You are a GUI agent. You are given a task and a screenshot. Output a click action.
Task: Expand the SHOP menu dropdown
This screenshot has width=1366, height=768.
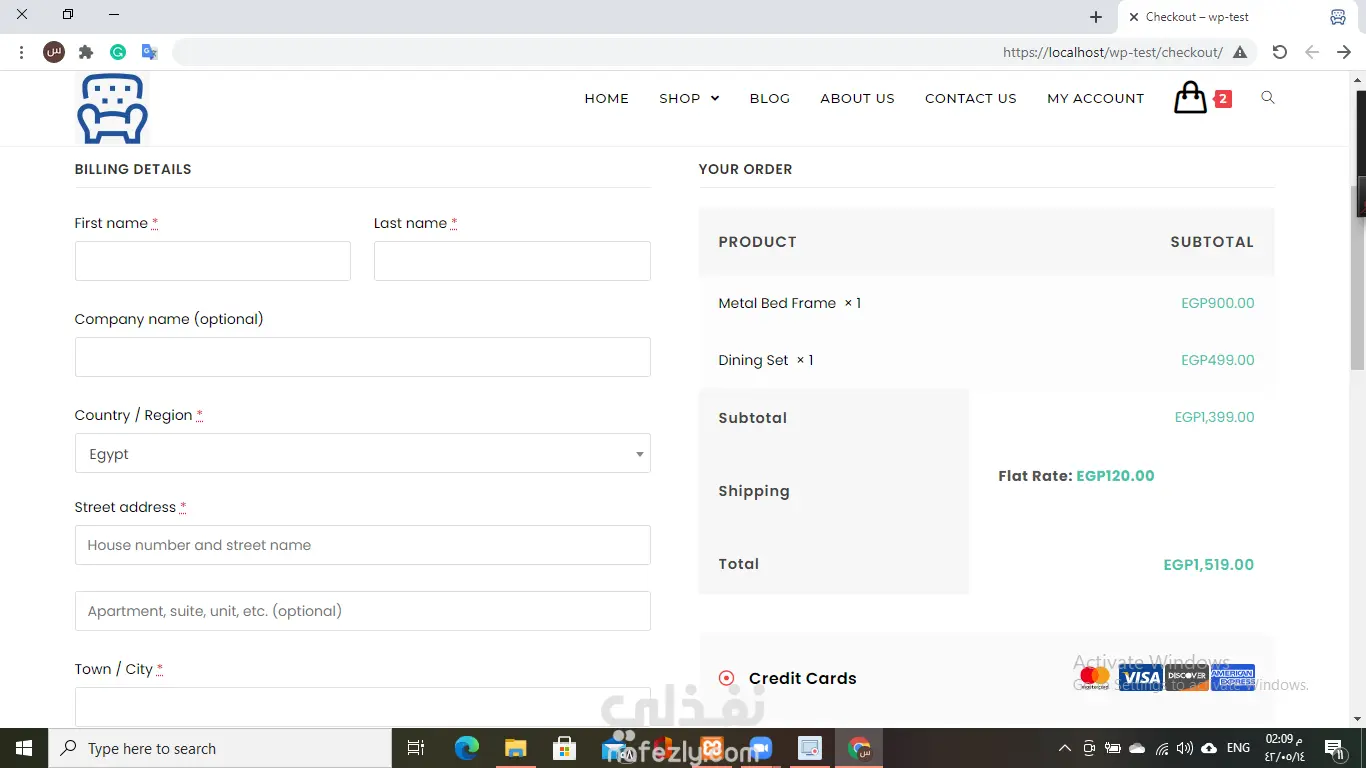point(689,98)
